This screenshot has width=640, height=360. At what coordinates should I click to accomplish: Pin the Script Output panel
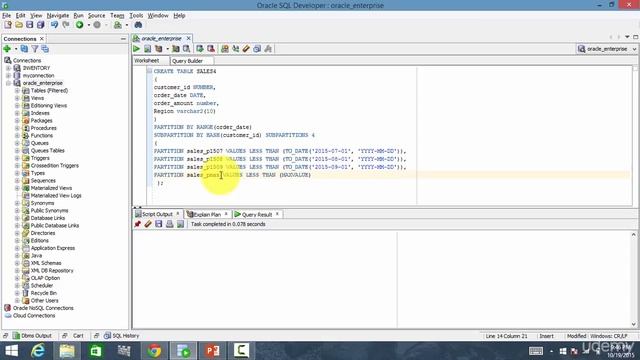(138, 224)
